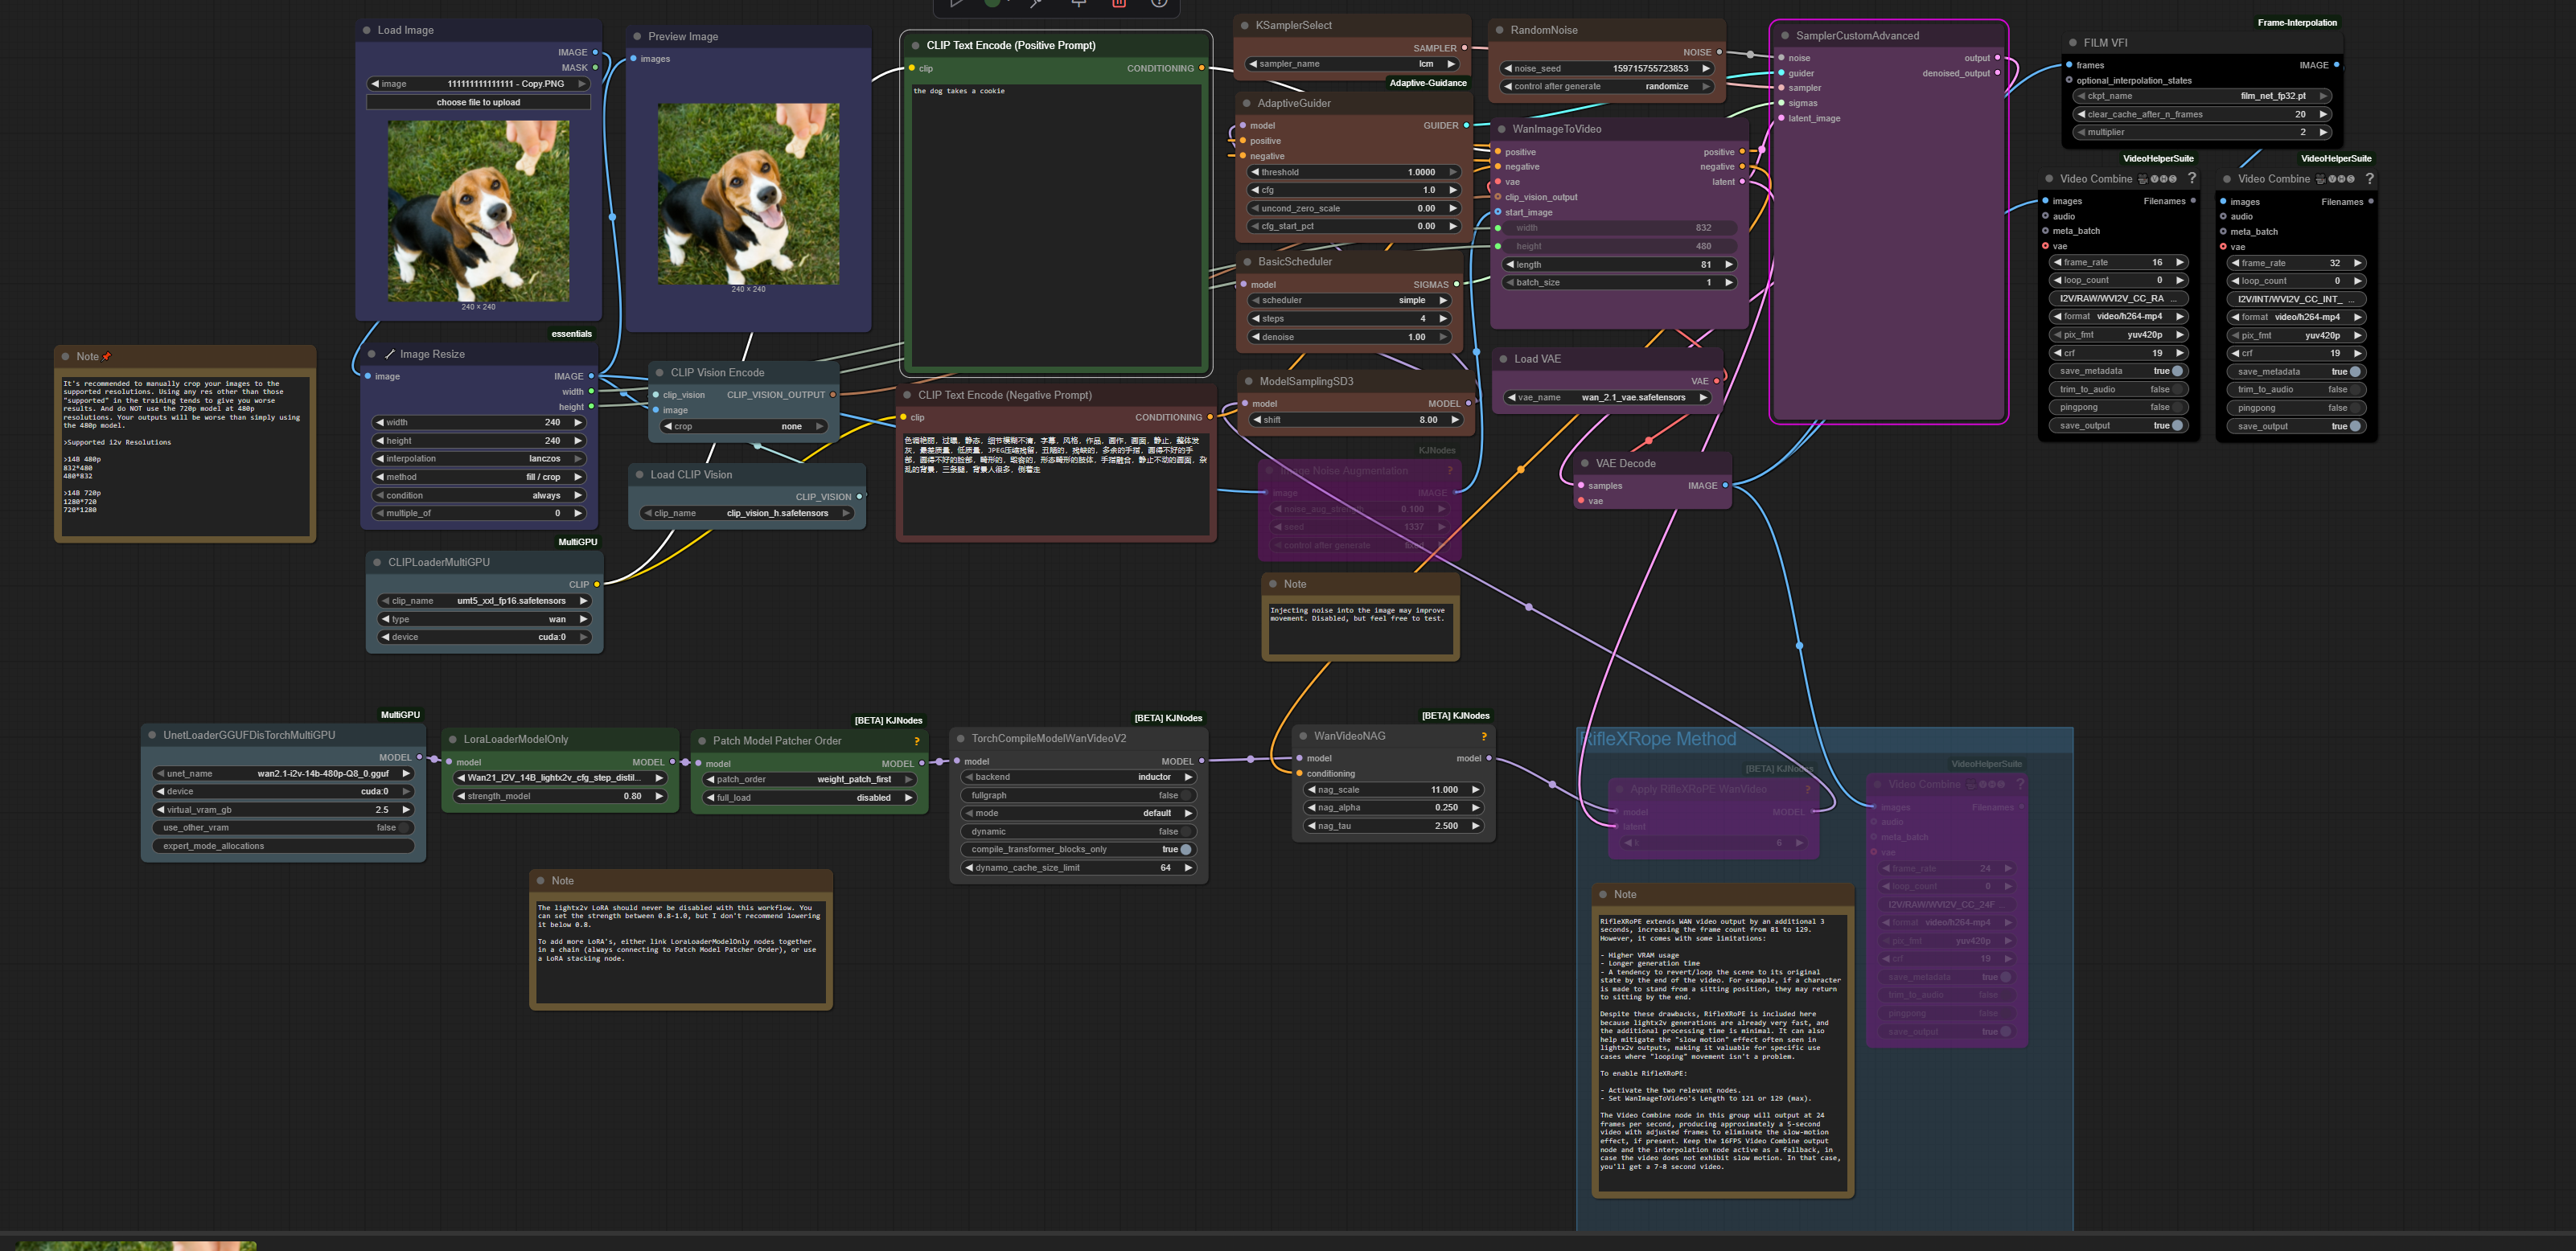Click the MODEL output port of UnetLoaderGGUFDisTorchMultiGPU
This screenshot has width=2576, height=1251.
[x=419, y=757]
